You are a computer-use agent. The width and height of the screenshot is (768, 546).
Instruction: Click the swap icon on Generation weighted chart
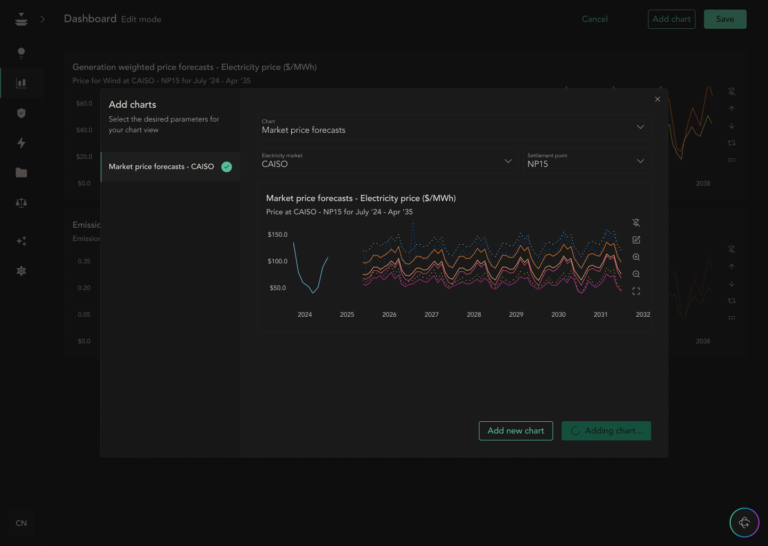point(732,143)
